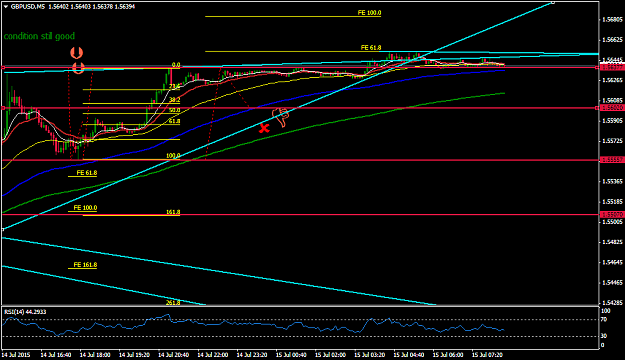Screen dimensions: 625x360
Task: Click the 23.6 Fibonacci level label
Action: tap(175, 86)
